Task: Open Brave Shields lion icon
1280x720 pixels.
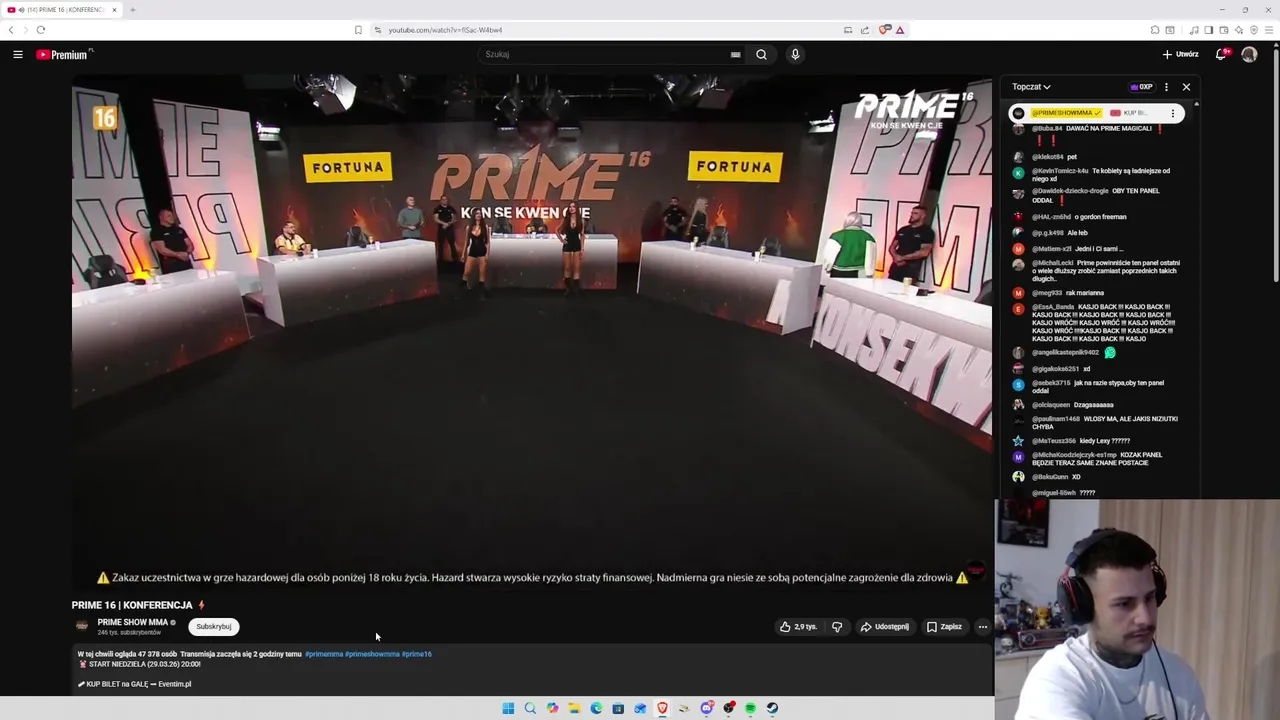Action: [x=884, y=30]
